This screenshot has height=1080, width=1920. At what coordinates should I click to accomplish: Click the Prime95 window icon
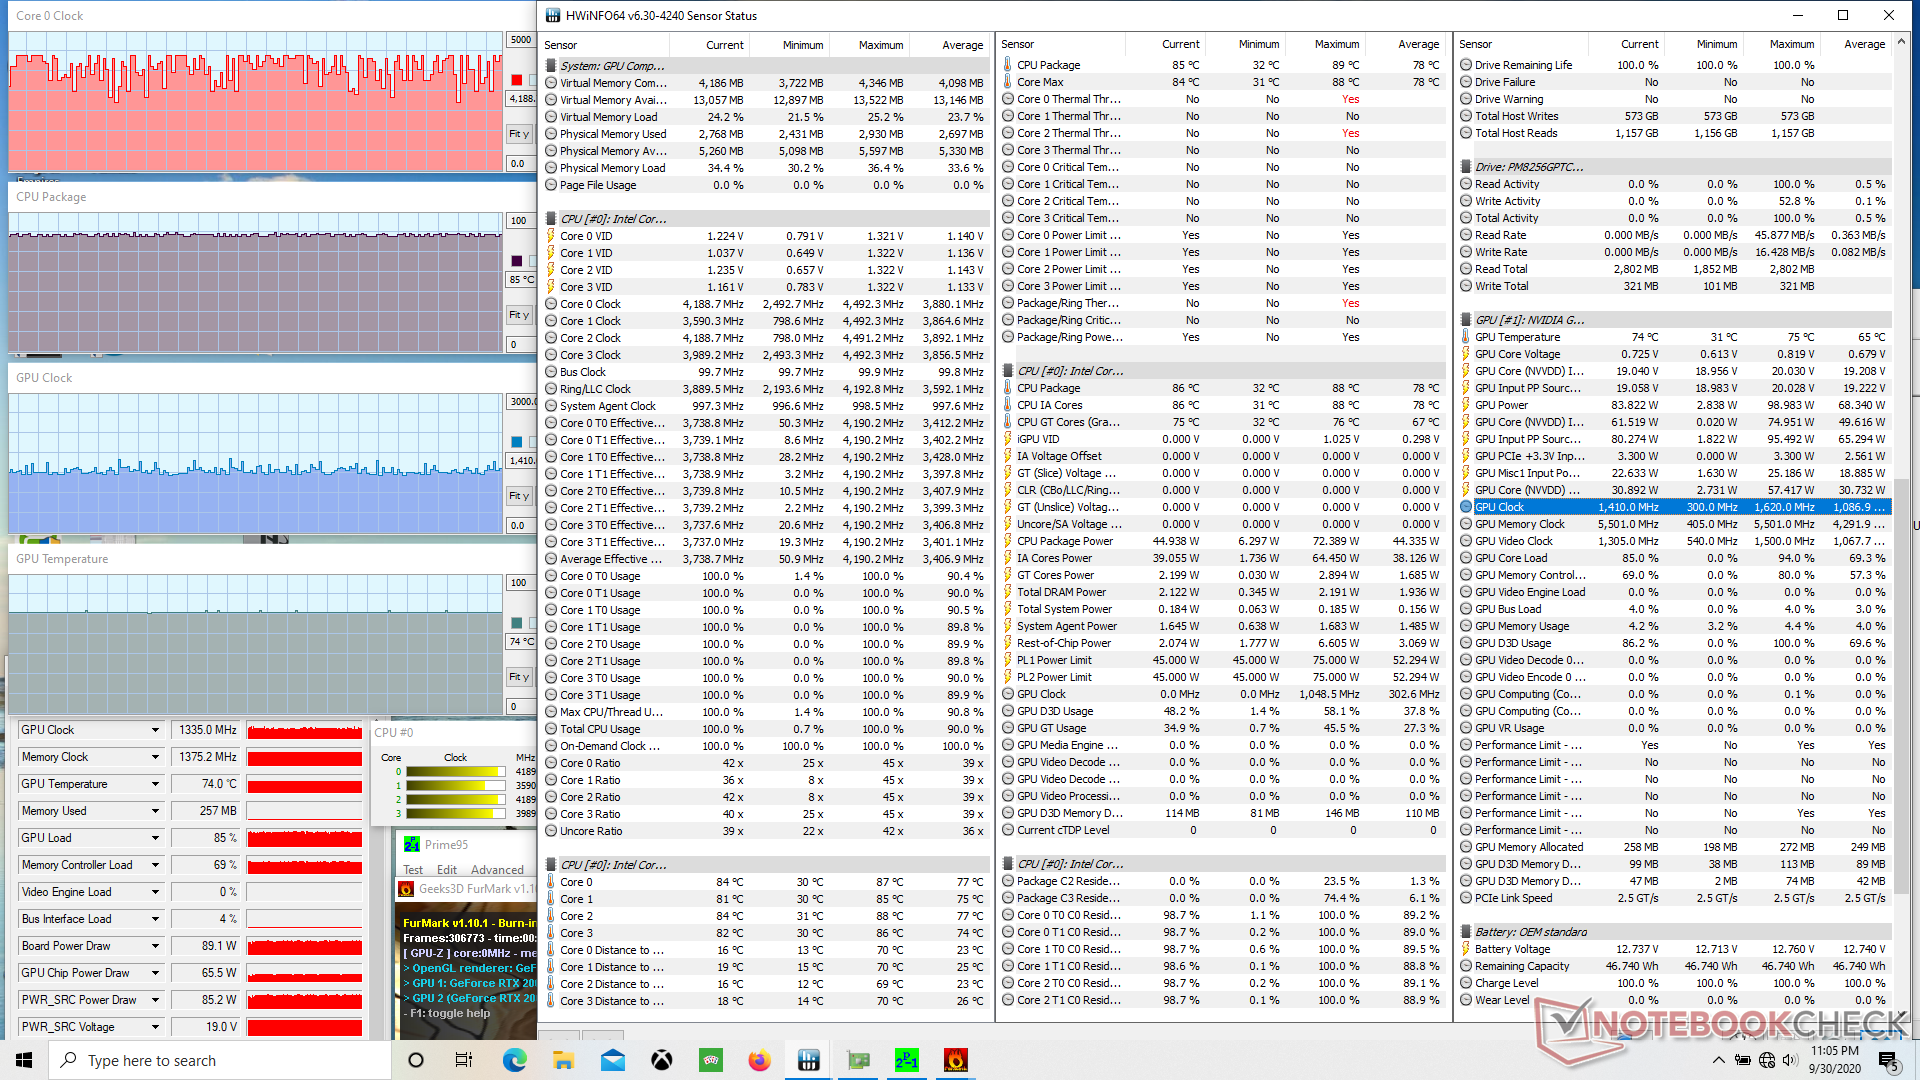(x=411, y=845)
